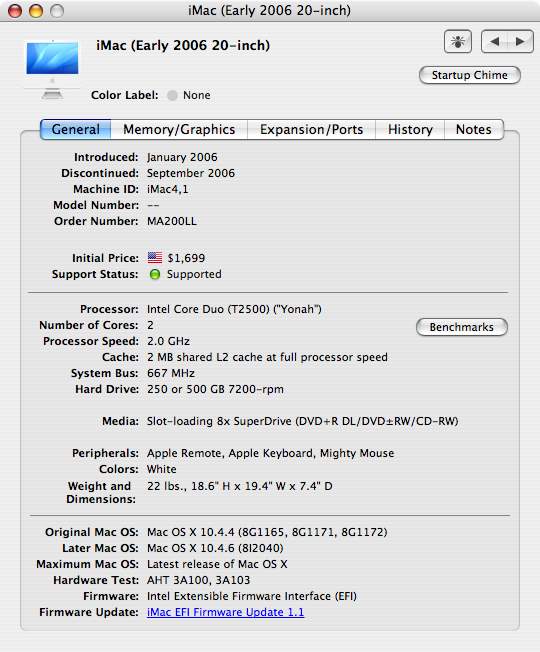Click Latest release of Mac OS X
The image size is (540, 652).
click(217, 564)
